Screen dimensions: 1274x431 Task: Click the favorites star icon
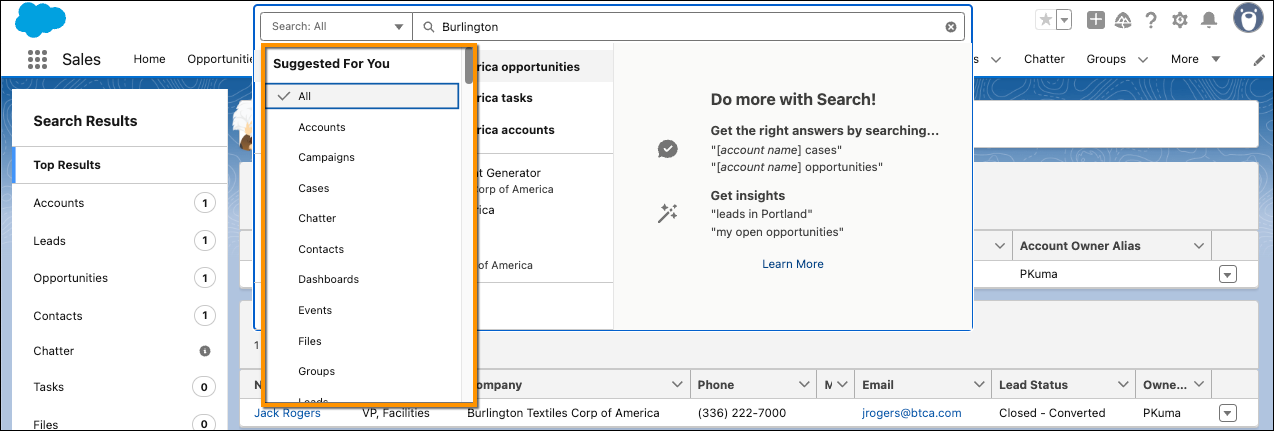pyautogui.click(x=1045, y=20)
